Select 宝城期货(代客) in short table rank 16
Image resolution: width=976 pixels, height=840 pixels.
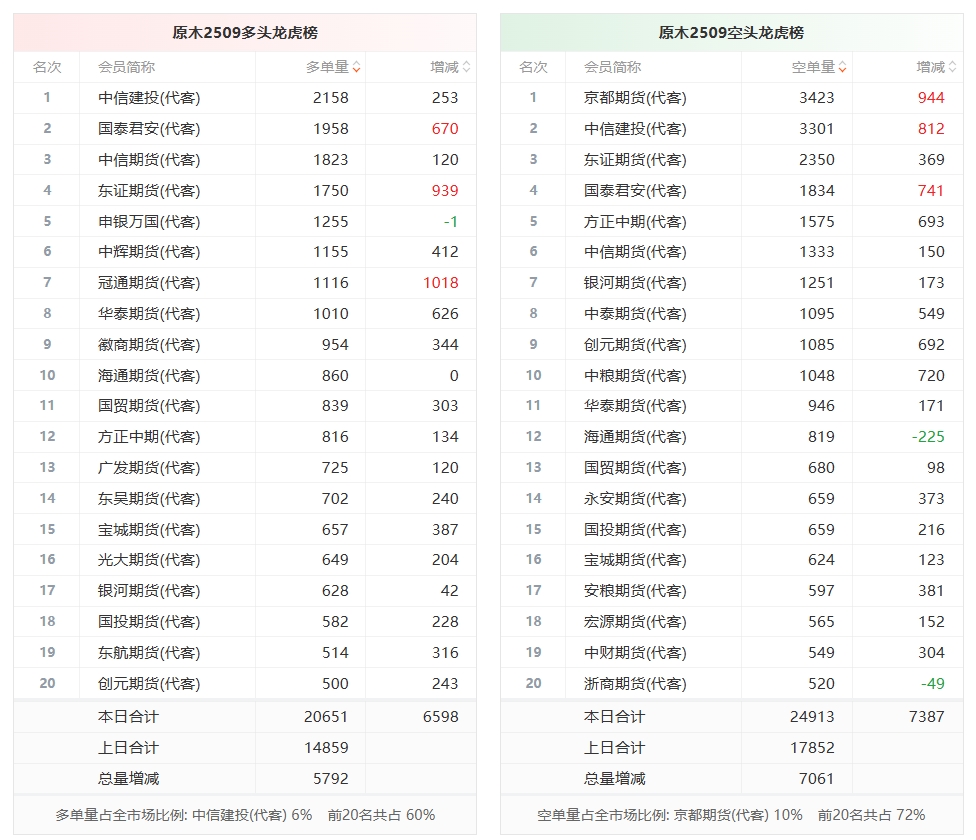click(x=635, y=560)
